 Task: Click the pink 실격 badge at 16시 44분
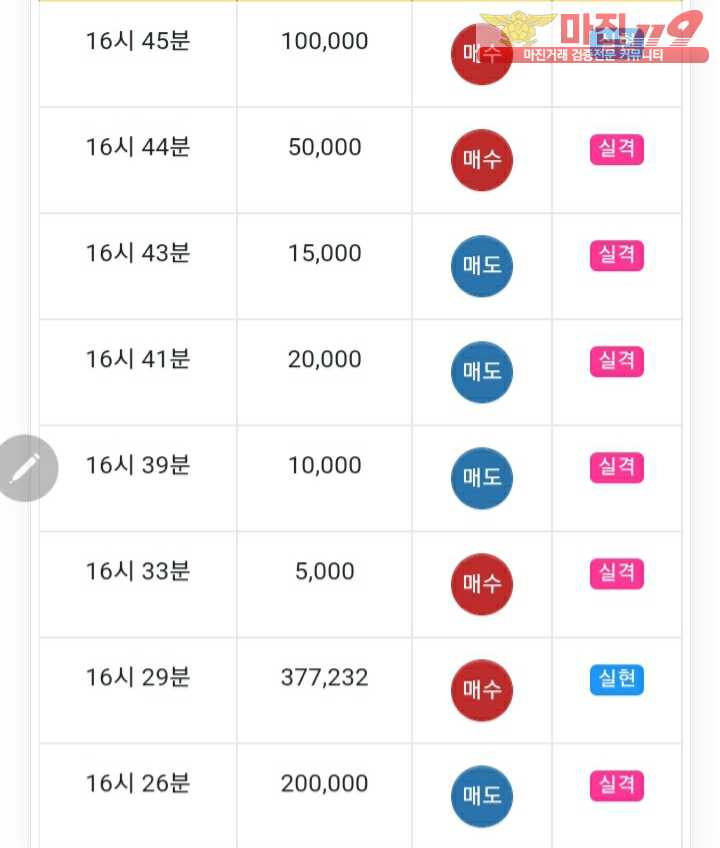click(x=617, y=149)
